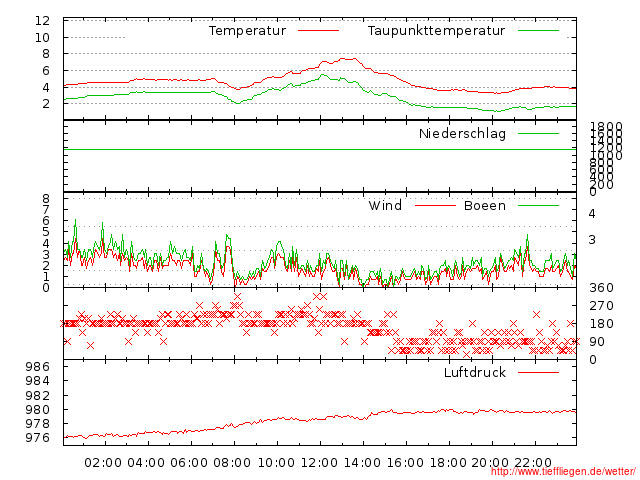
Task: Click the 360 wind direction axis value
Action: [601, 288]
